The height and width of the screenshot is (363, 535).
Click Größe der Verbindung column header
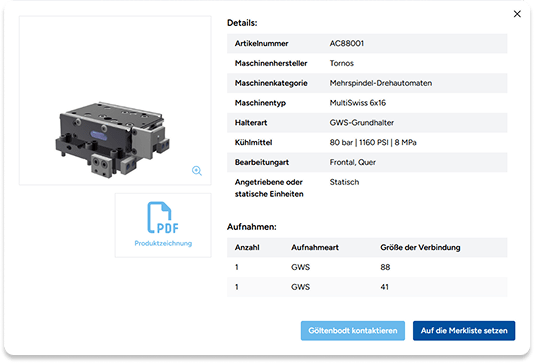420,247
